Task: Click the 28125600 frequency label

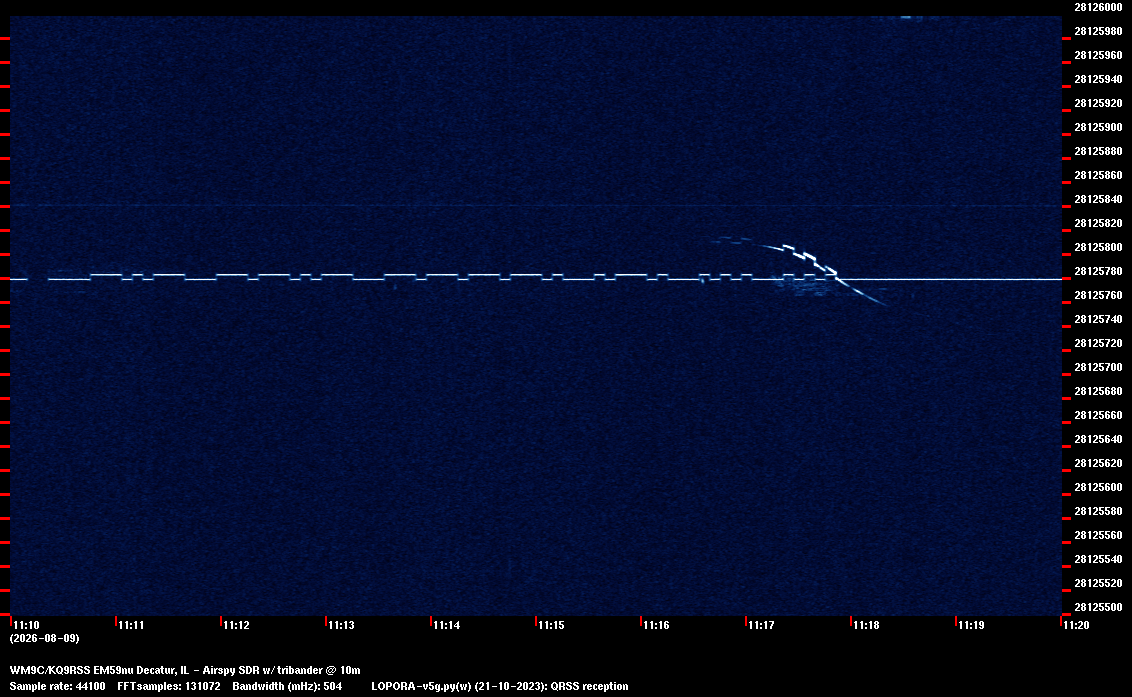Action: point(1098,487)
